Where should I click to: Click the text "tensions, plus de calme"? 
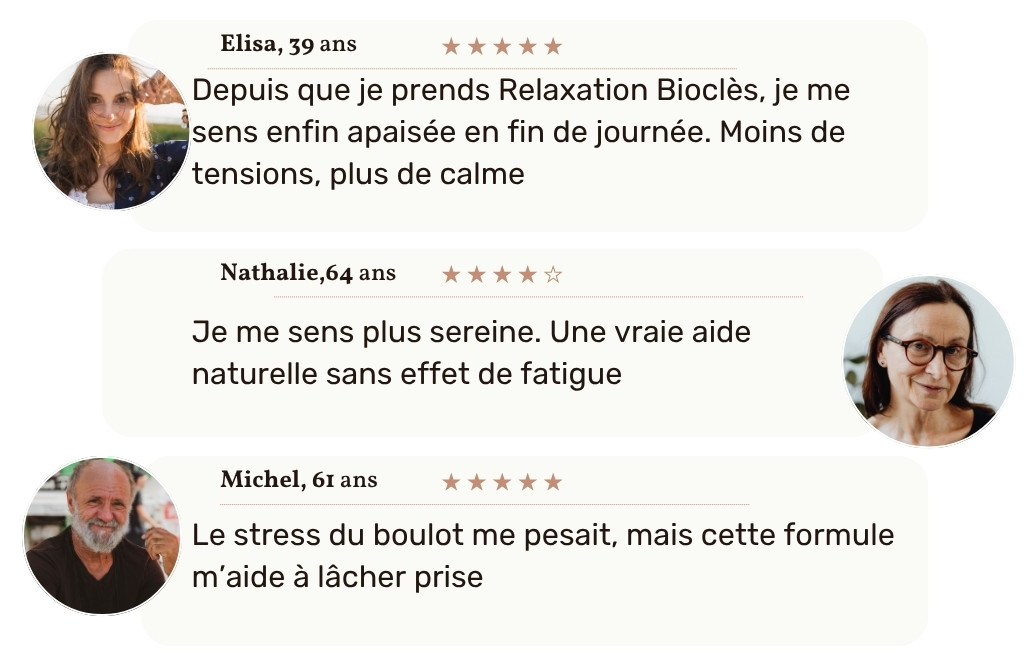[358, 173]
